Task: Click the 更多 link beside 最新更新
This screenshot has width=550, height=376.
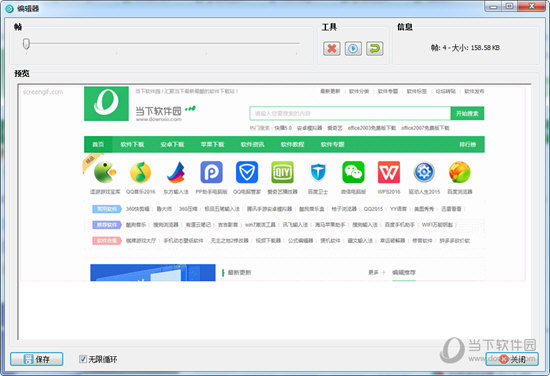Action: (x=373, y=273)
